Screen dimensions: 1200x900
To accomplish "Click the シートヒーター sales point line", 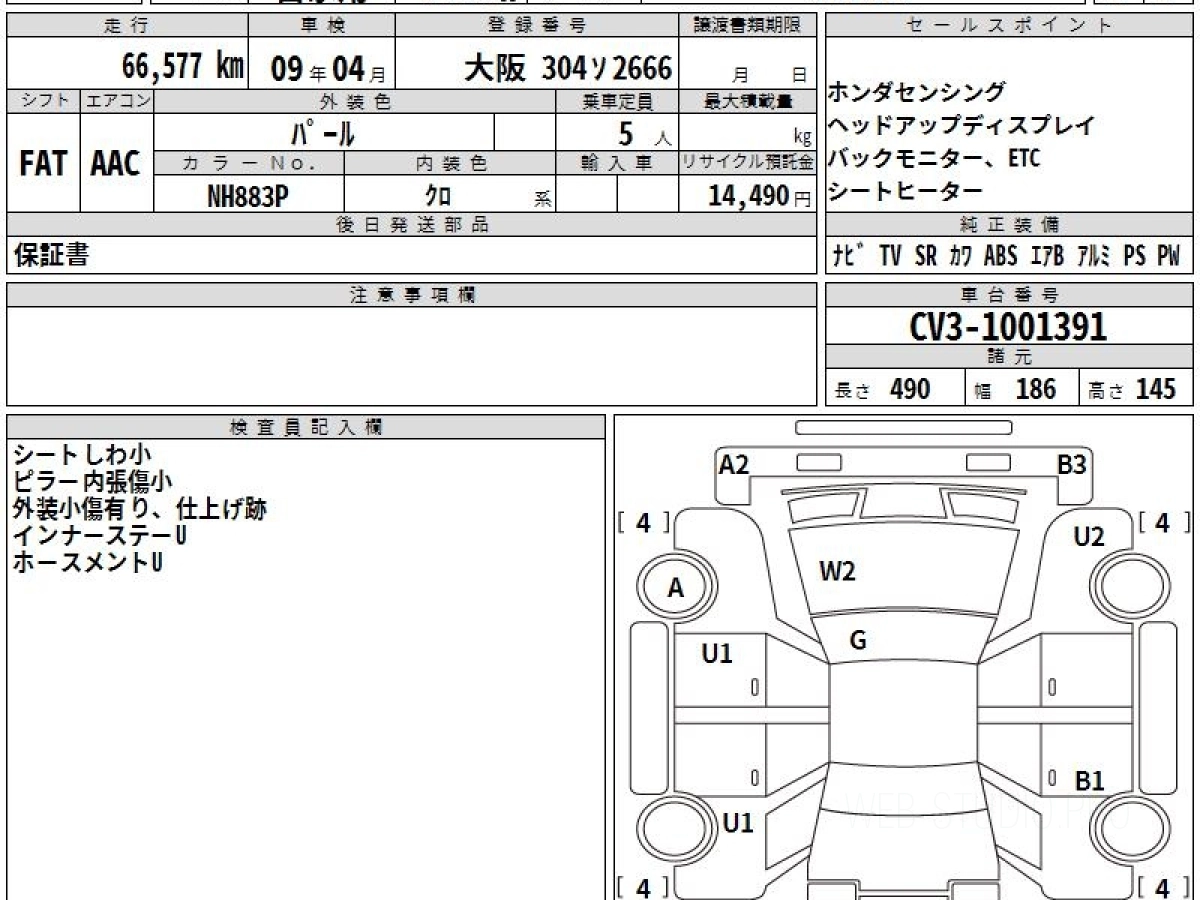I will 905,191.
